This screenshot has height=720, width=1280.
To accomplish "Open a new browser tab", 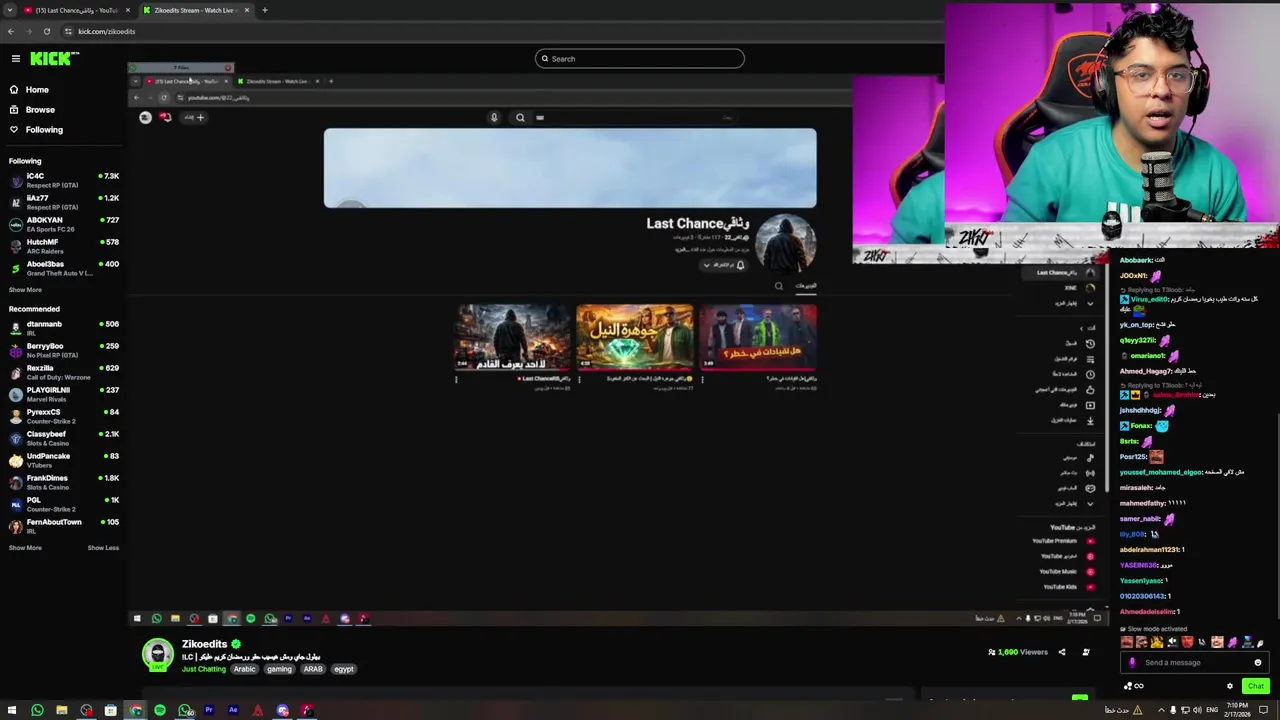I will [264, 10].
